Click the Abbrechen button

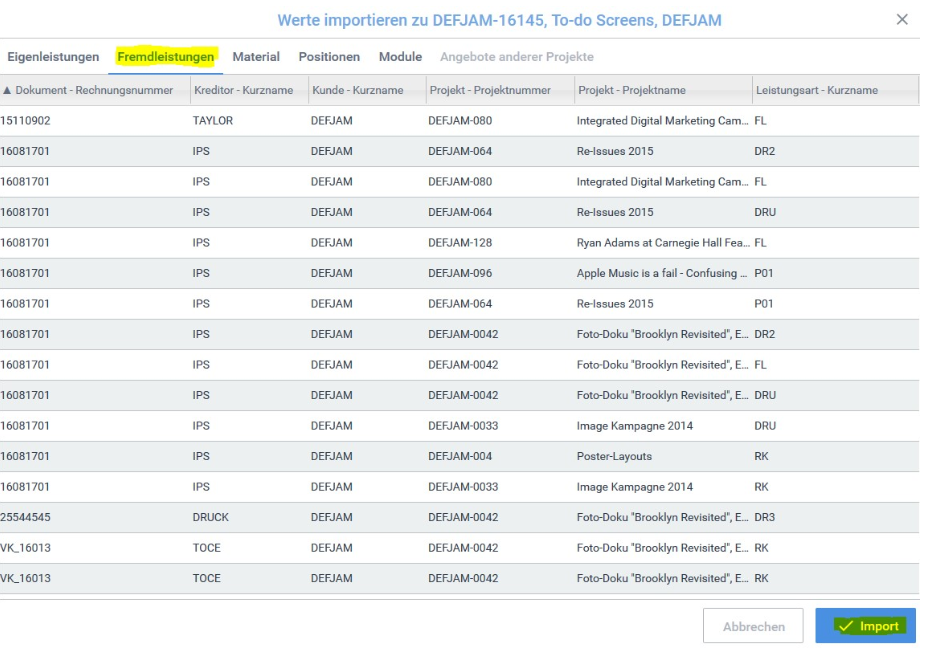coord(753,626)
